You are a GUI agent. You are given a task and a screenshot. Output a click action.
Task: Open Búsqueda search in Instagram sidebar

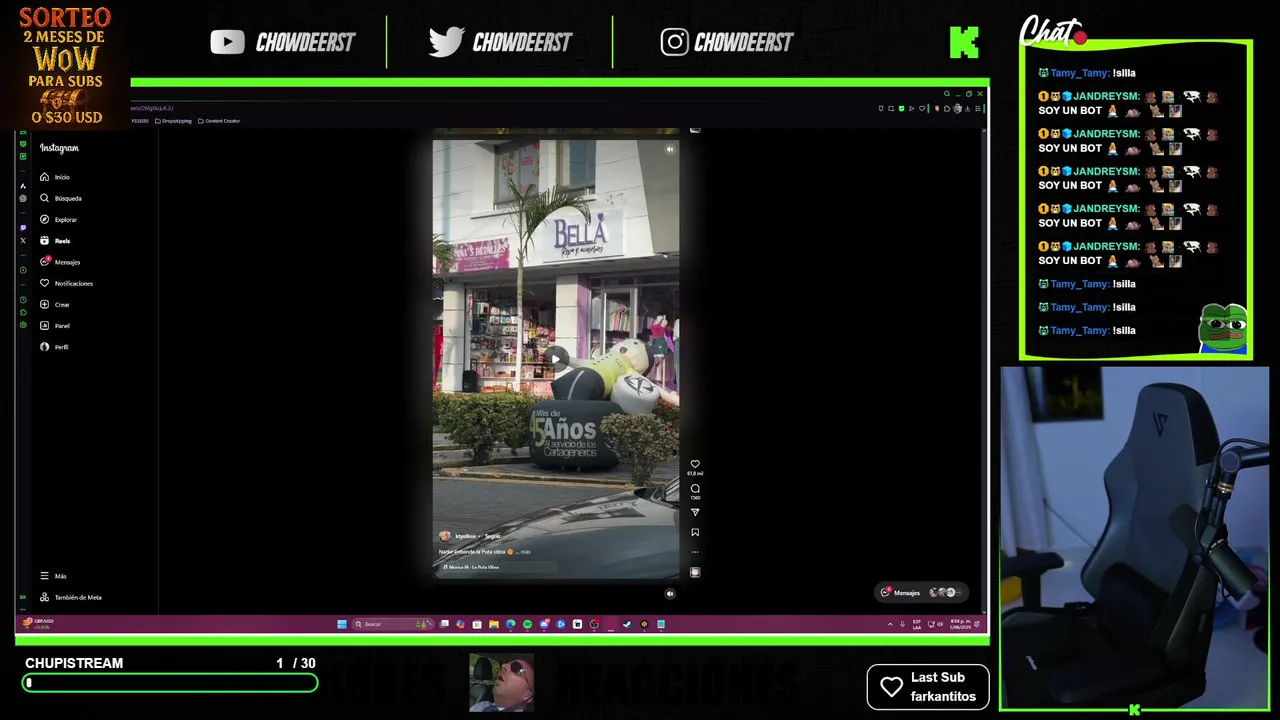(x=60, y=198)
